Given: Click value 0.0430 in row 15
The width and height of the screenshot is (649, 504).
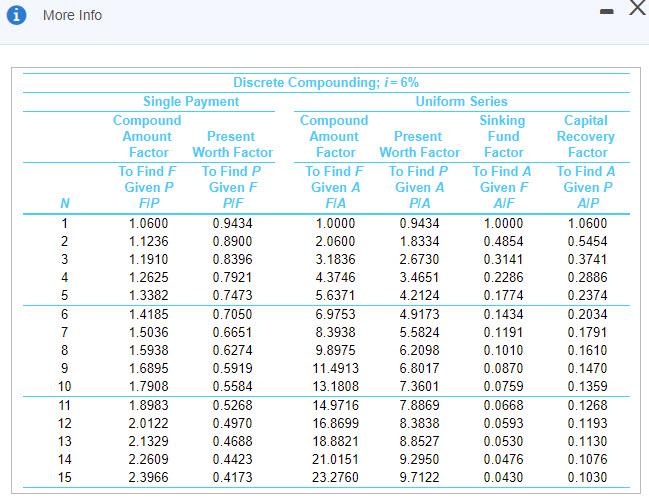Looking at the screenshot, I should pyautogui.click(x=503, y=478).
